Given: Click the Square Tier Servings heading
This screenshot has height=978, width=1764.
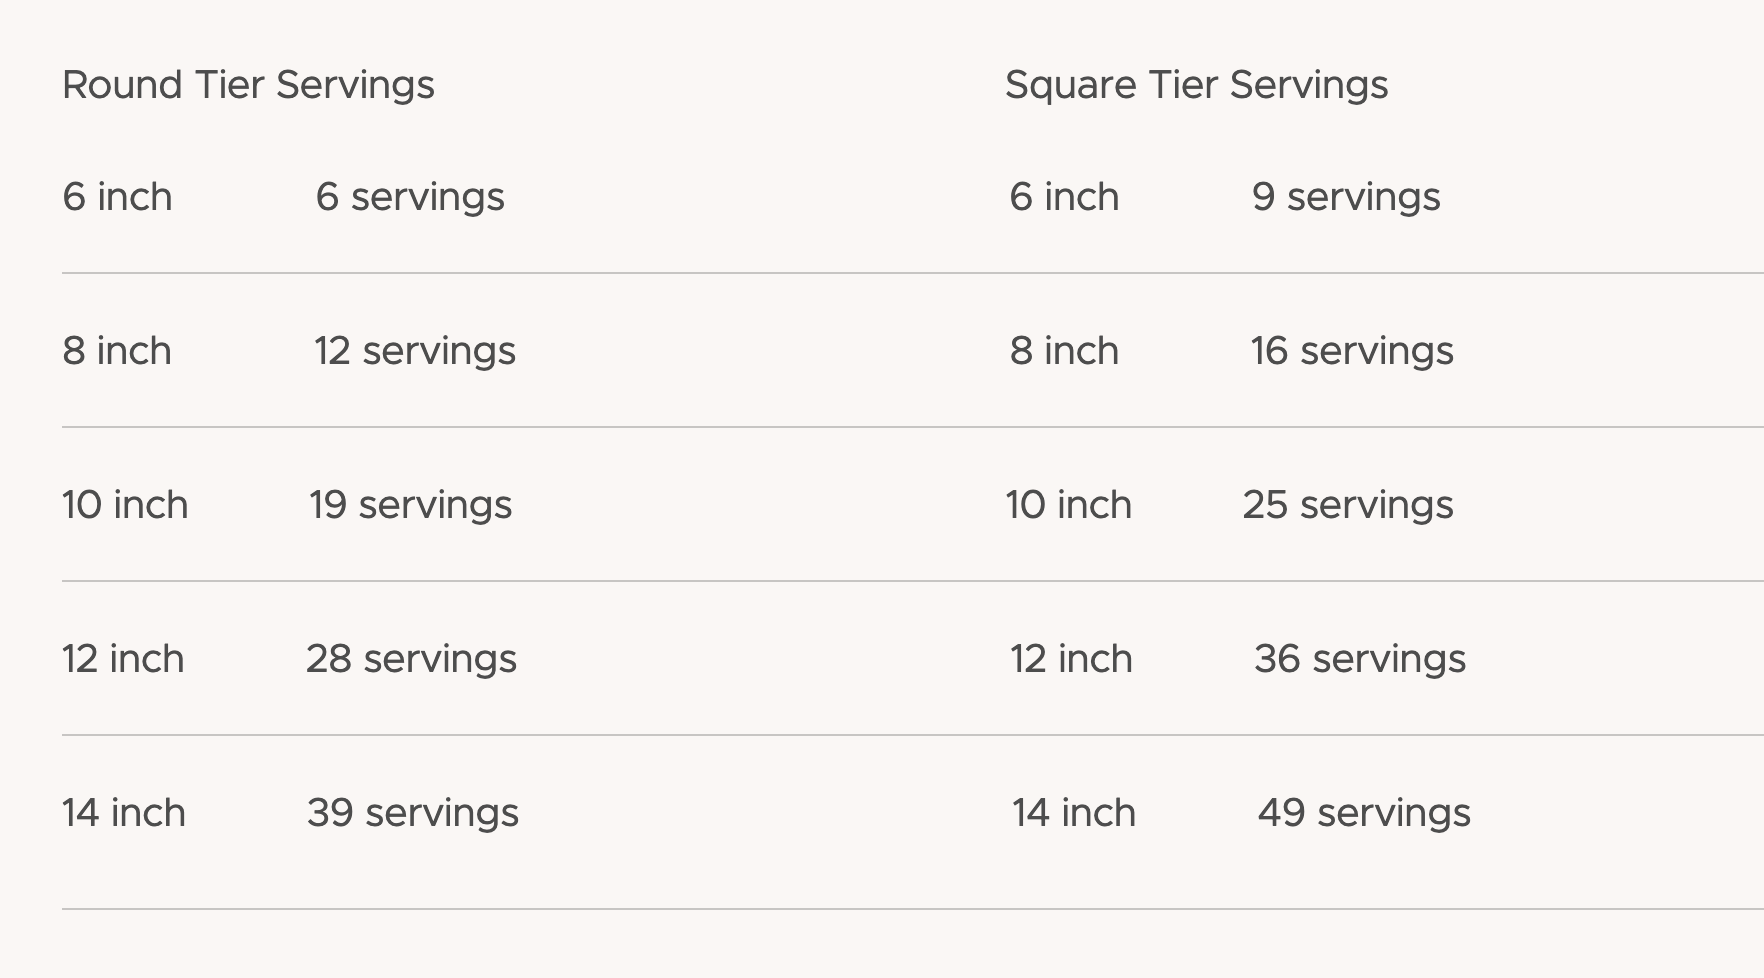Looking at the screenshot, I should [1196, 85].
